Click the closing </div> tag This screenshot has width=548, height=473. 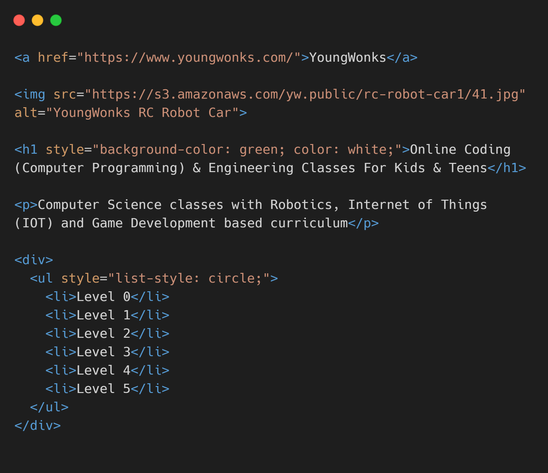[x=38, y=425]
